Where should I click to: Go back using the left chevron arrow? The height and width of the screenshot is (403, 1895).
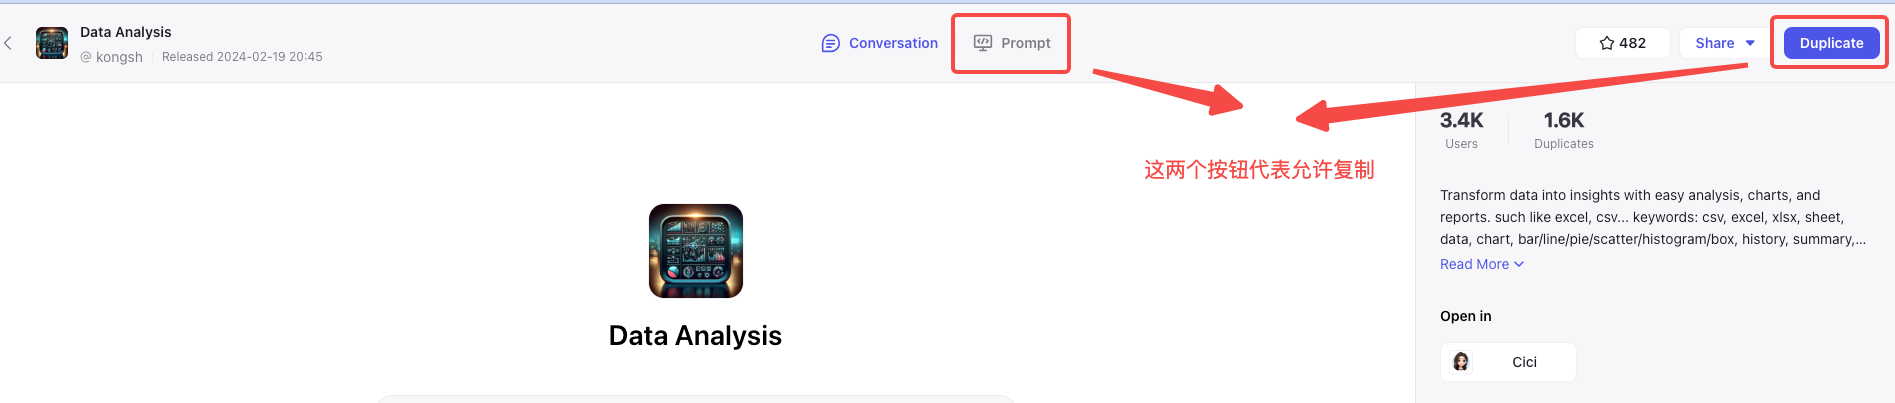pyautogui.click(x=8, y=43)
